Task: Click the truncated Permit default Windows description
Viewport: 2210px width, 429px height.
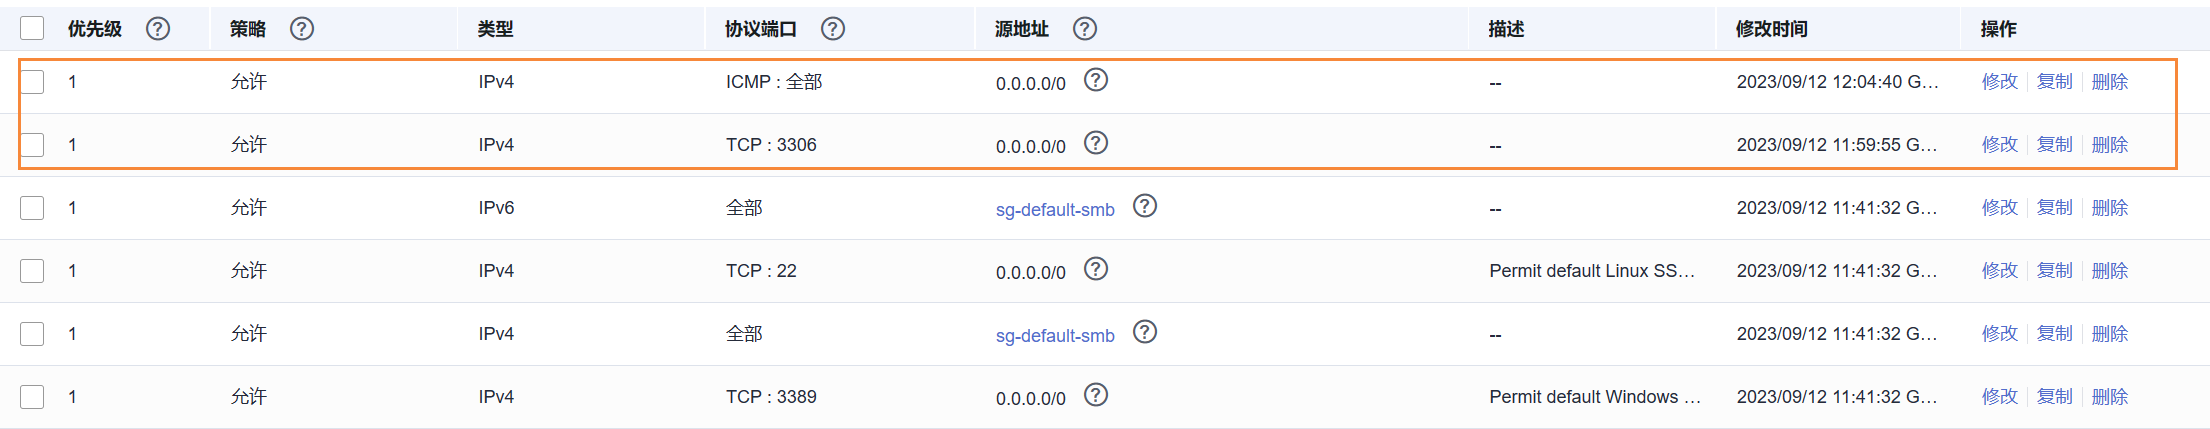Action: click(x=1594, y=397)
